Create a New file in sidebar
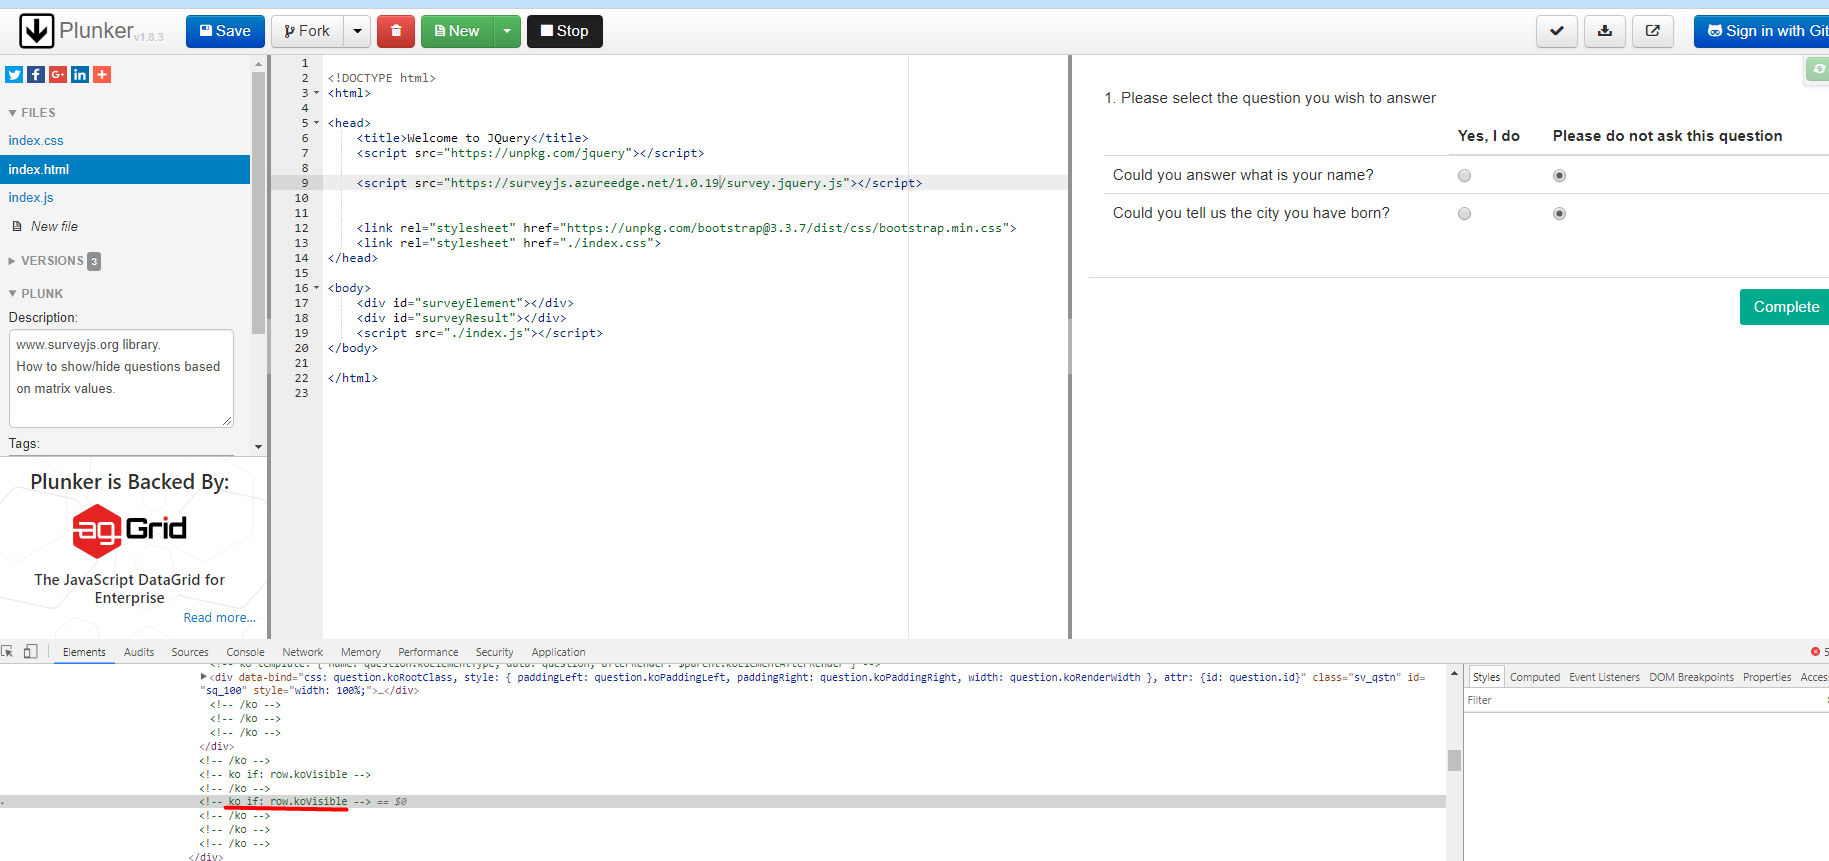Screen dimensions: 1829x861 [45, 227]
